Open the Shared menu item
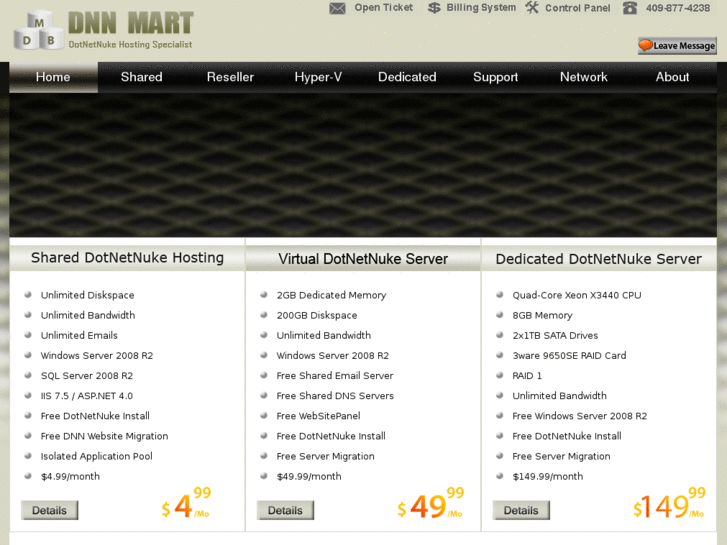 click(141, 77)
